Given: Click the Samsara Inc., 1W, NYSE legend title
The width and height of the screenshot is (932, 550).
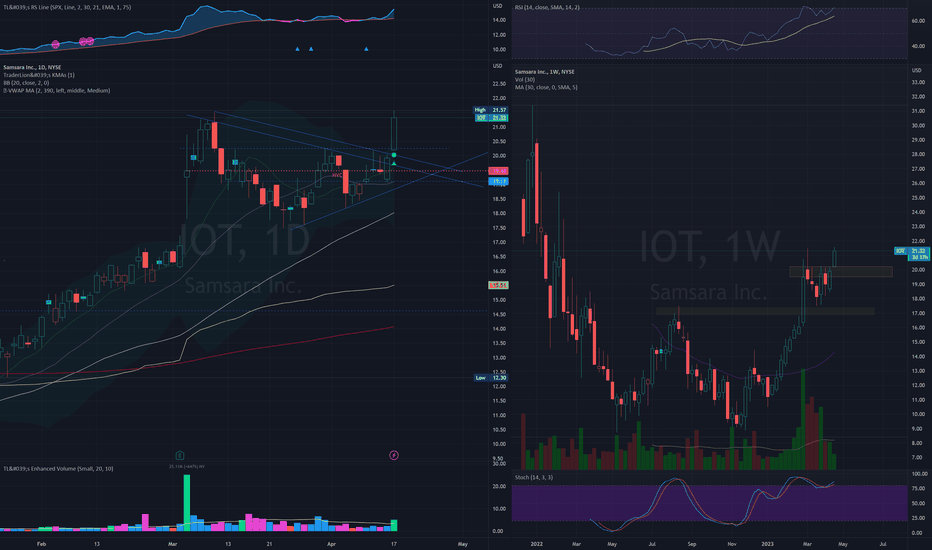Looking at the screenshot, I should tap(544, 71).
